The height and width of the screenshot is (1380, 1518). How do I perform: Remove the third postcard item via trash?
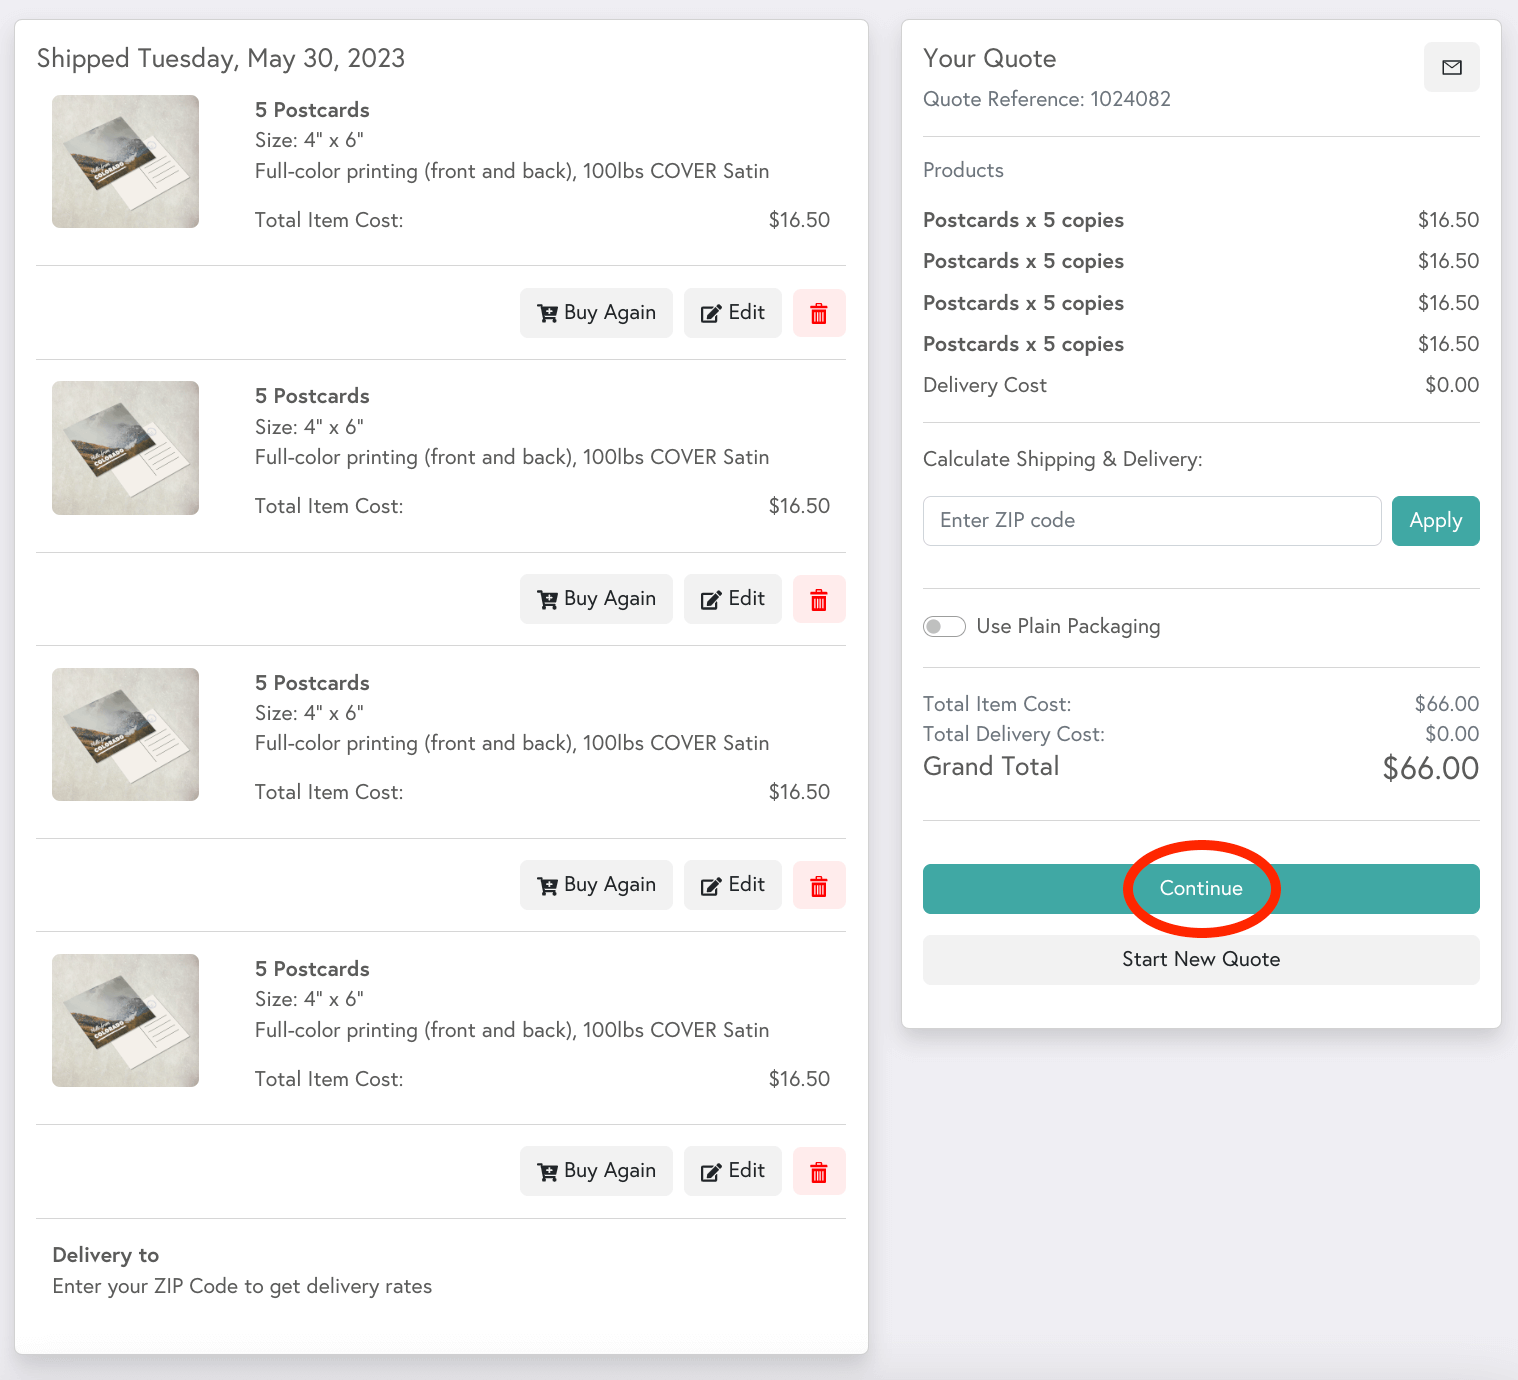click(x=819, y=886)
